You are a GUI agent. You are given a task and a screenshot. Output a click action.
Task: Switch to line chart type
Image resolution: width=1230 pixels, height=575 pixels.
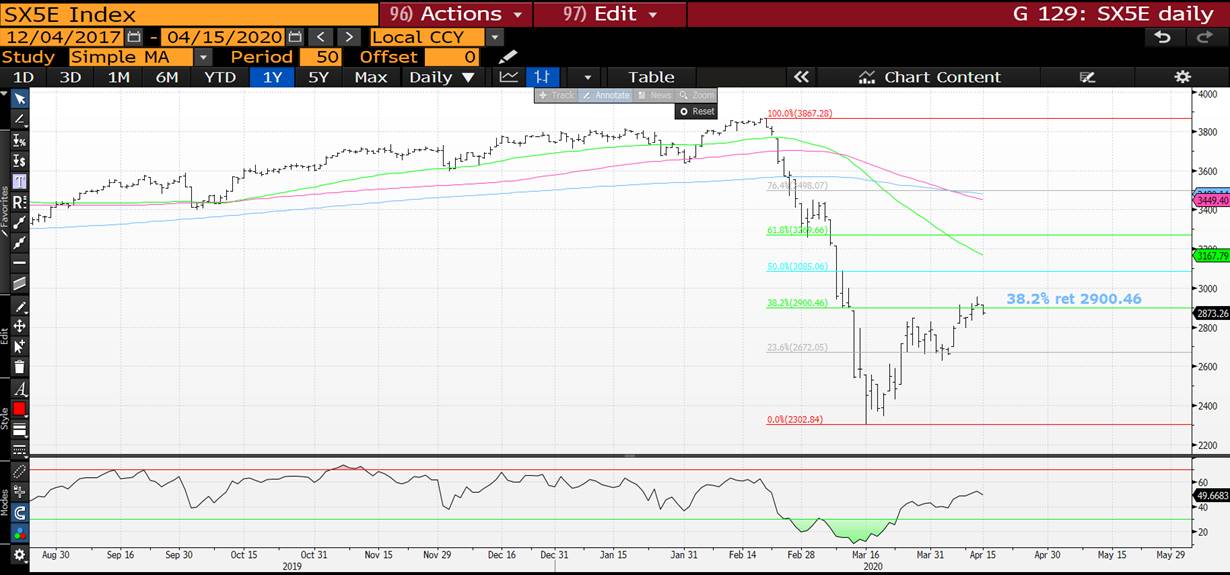pos(509,77)
